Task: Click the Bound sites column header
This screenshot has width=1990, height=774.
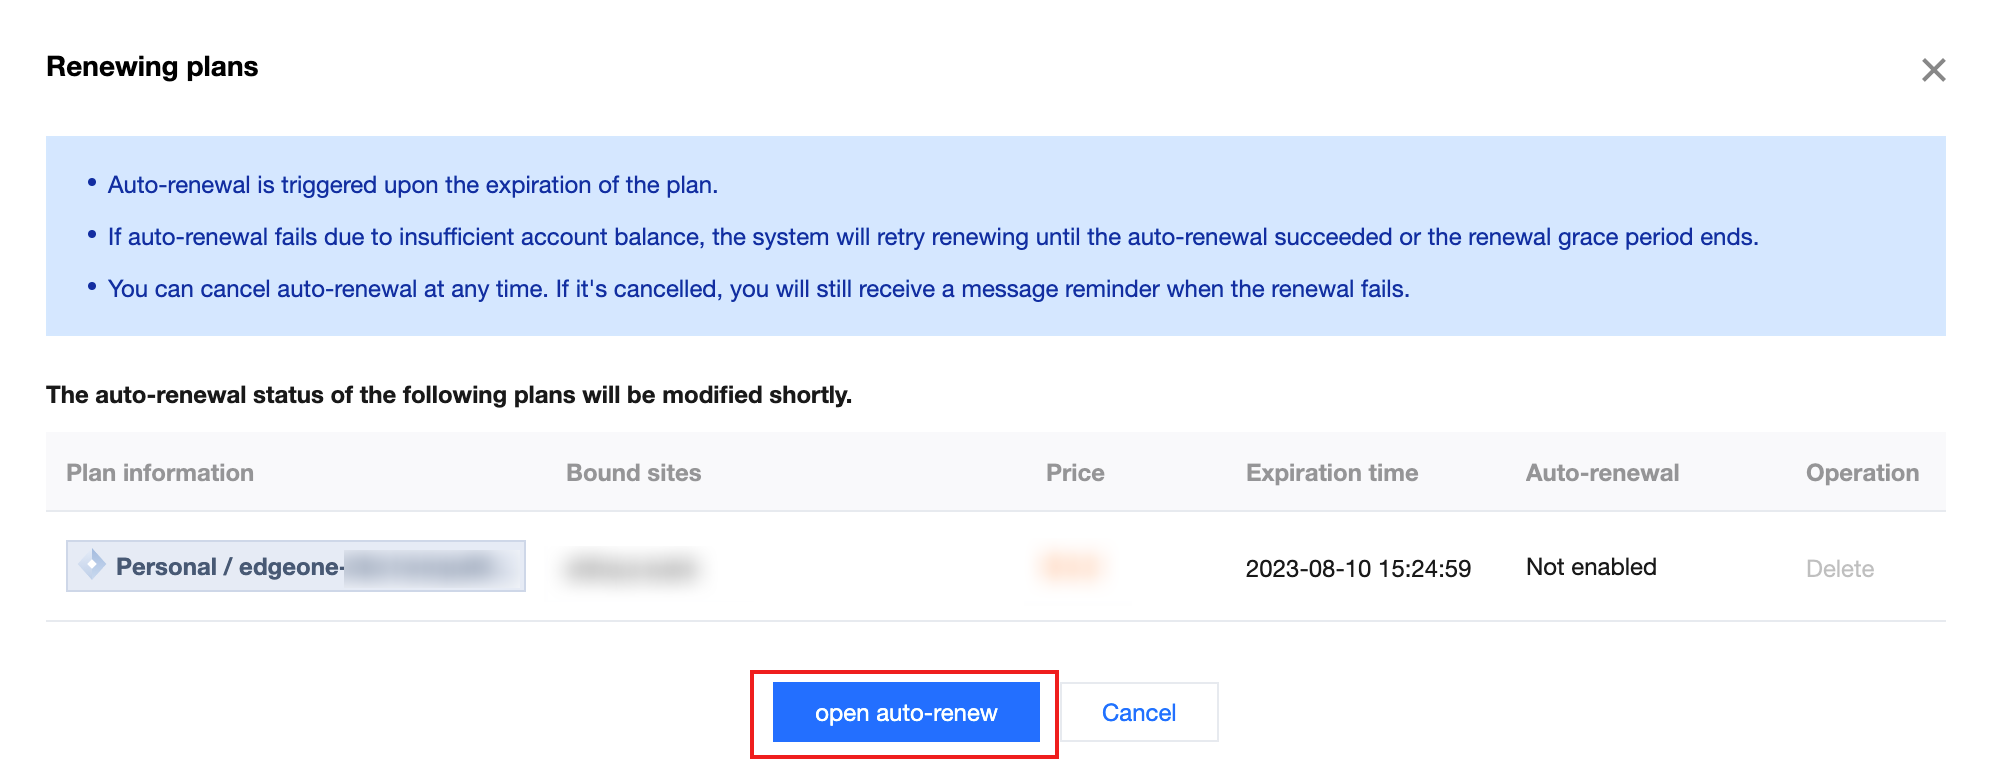Action: click(633, 473)
